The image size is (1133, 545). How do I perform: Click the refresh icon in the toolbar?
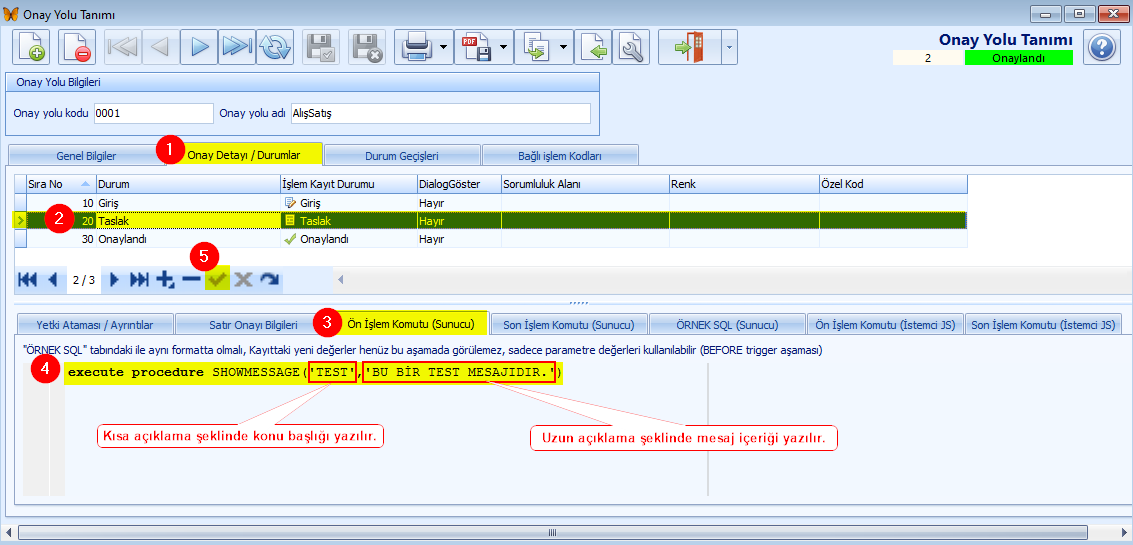pyautogui.click(x=275, y=47)
